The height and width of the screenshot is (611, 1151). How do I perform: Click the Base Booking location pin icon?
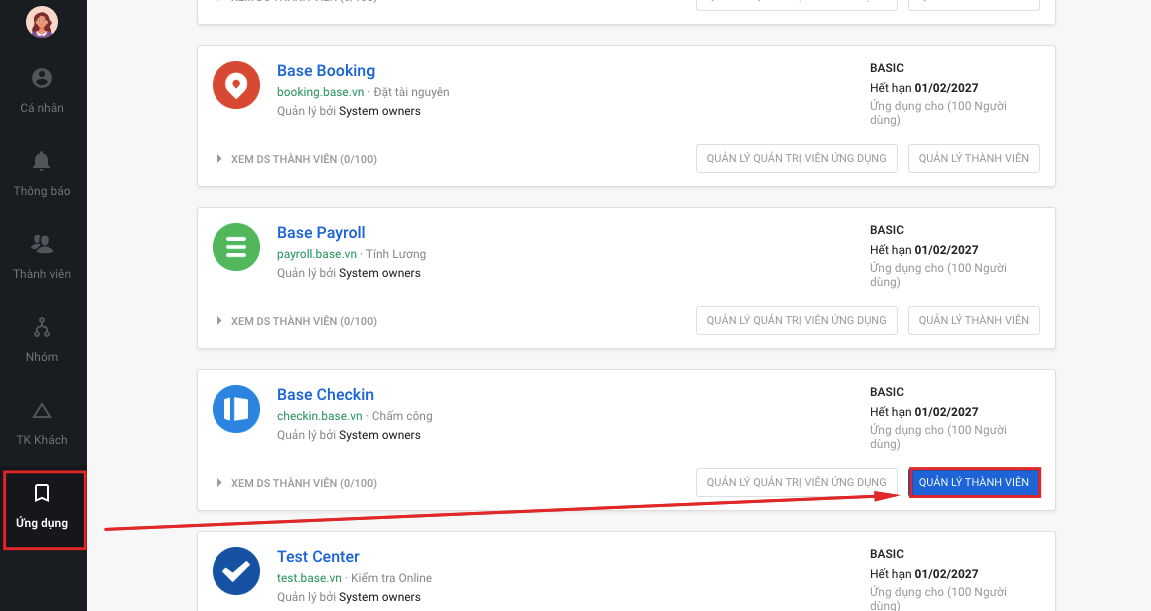pos(236,85)
